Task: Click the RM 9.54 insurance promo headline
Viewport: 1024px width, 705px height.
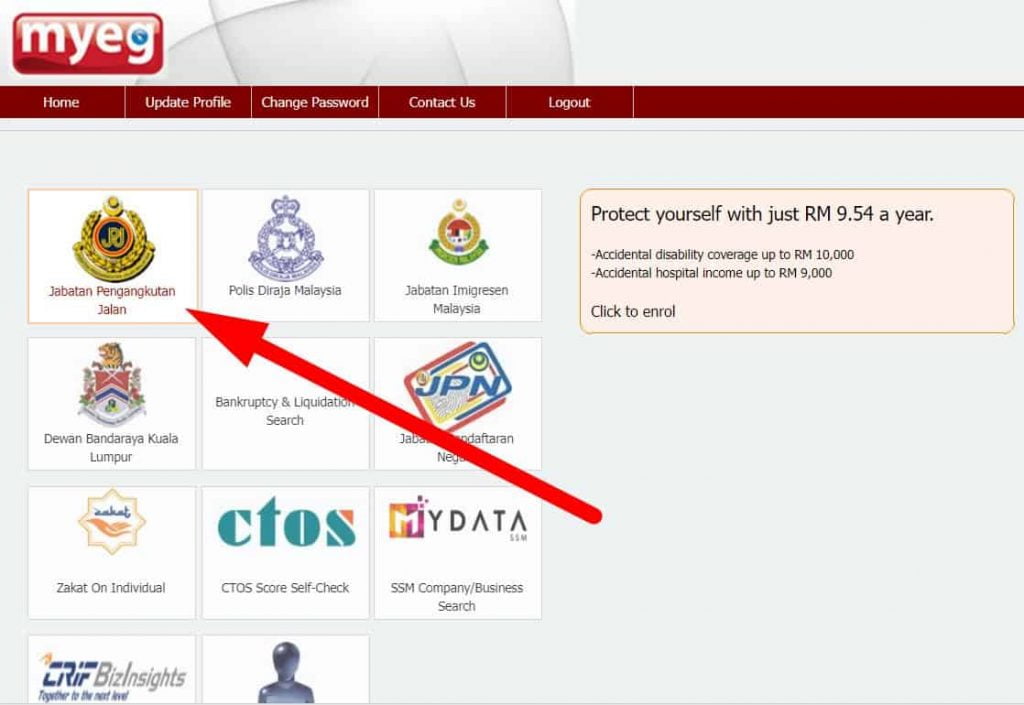Action: 762,214
